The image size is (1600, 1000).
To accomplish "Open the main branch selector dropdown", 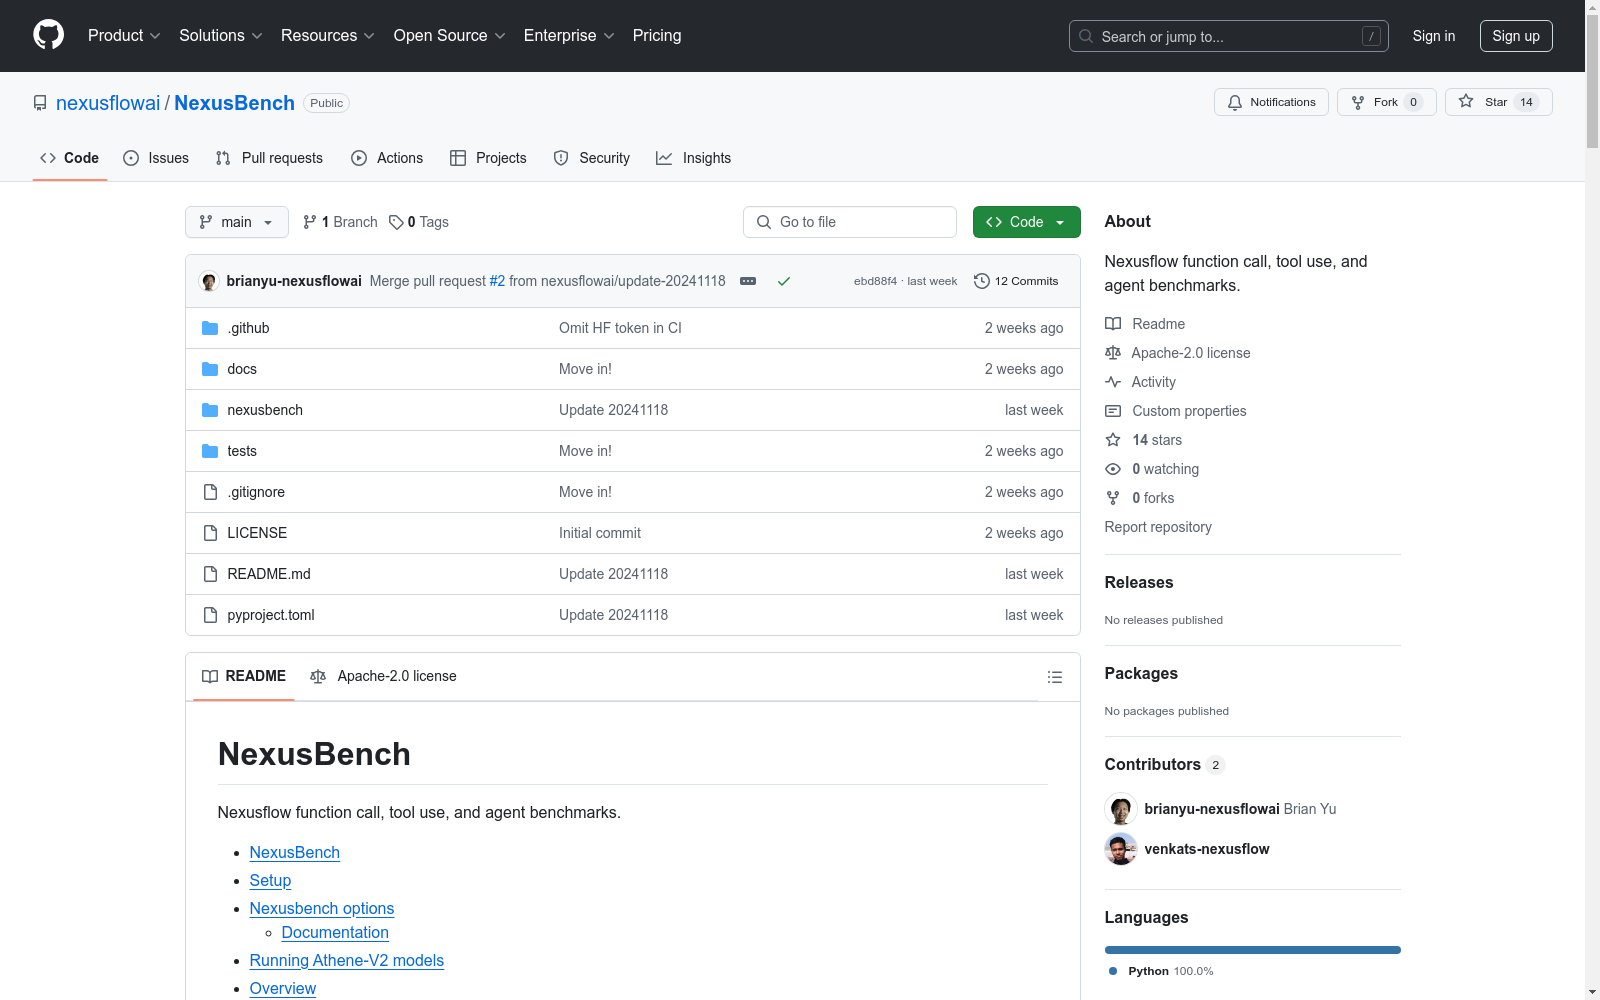I will [237, 222].
